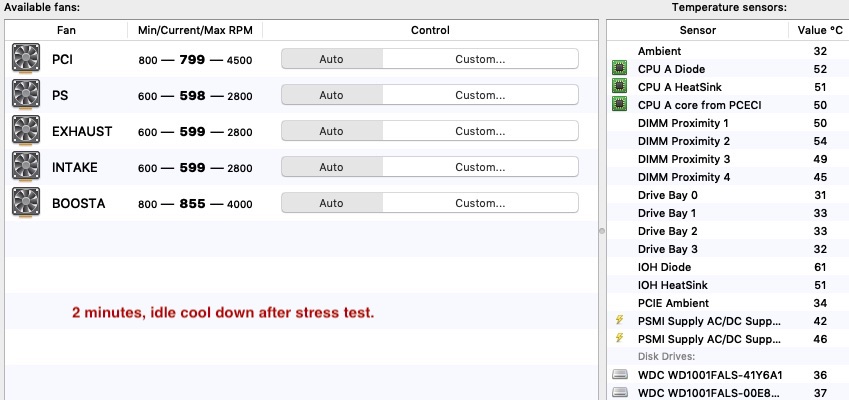Viewport: 849px width, 400px height.
Task: Click the Min/Current/Max RPM column header
Action: coord(195,30)
